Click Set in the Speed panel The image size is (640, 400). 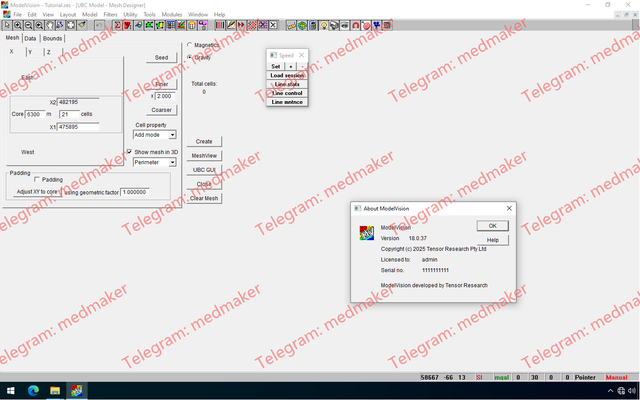276,66
